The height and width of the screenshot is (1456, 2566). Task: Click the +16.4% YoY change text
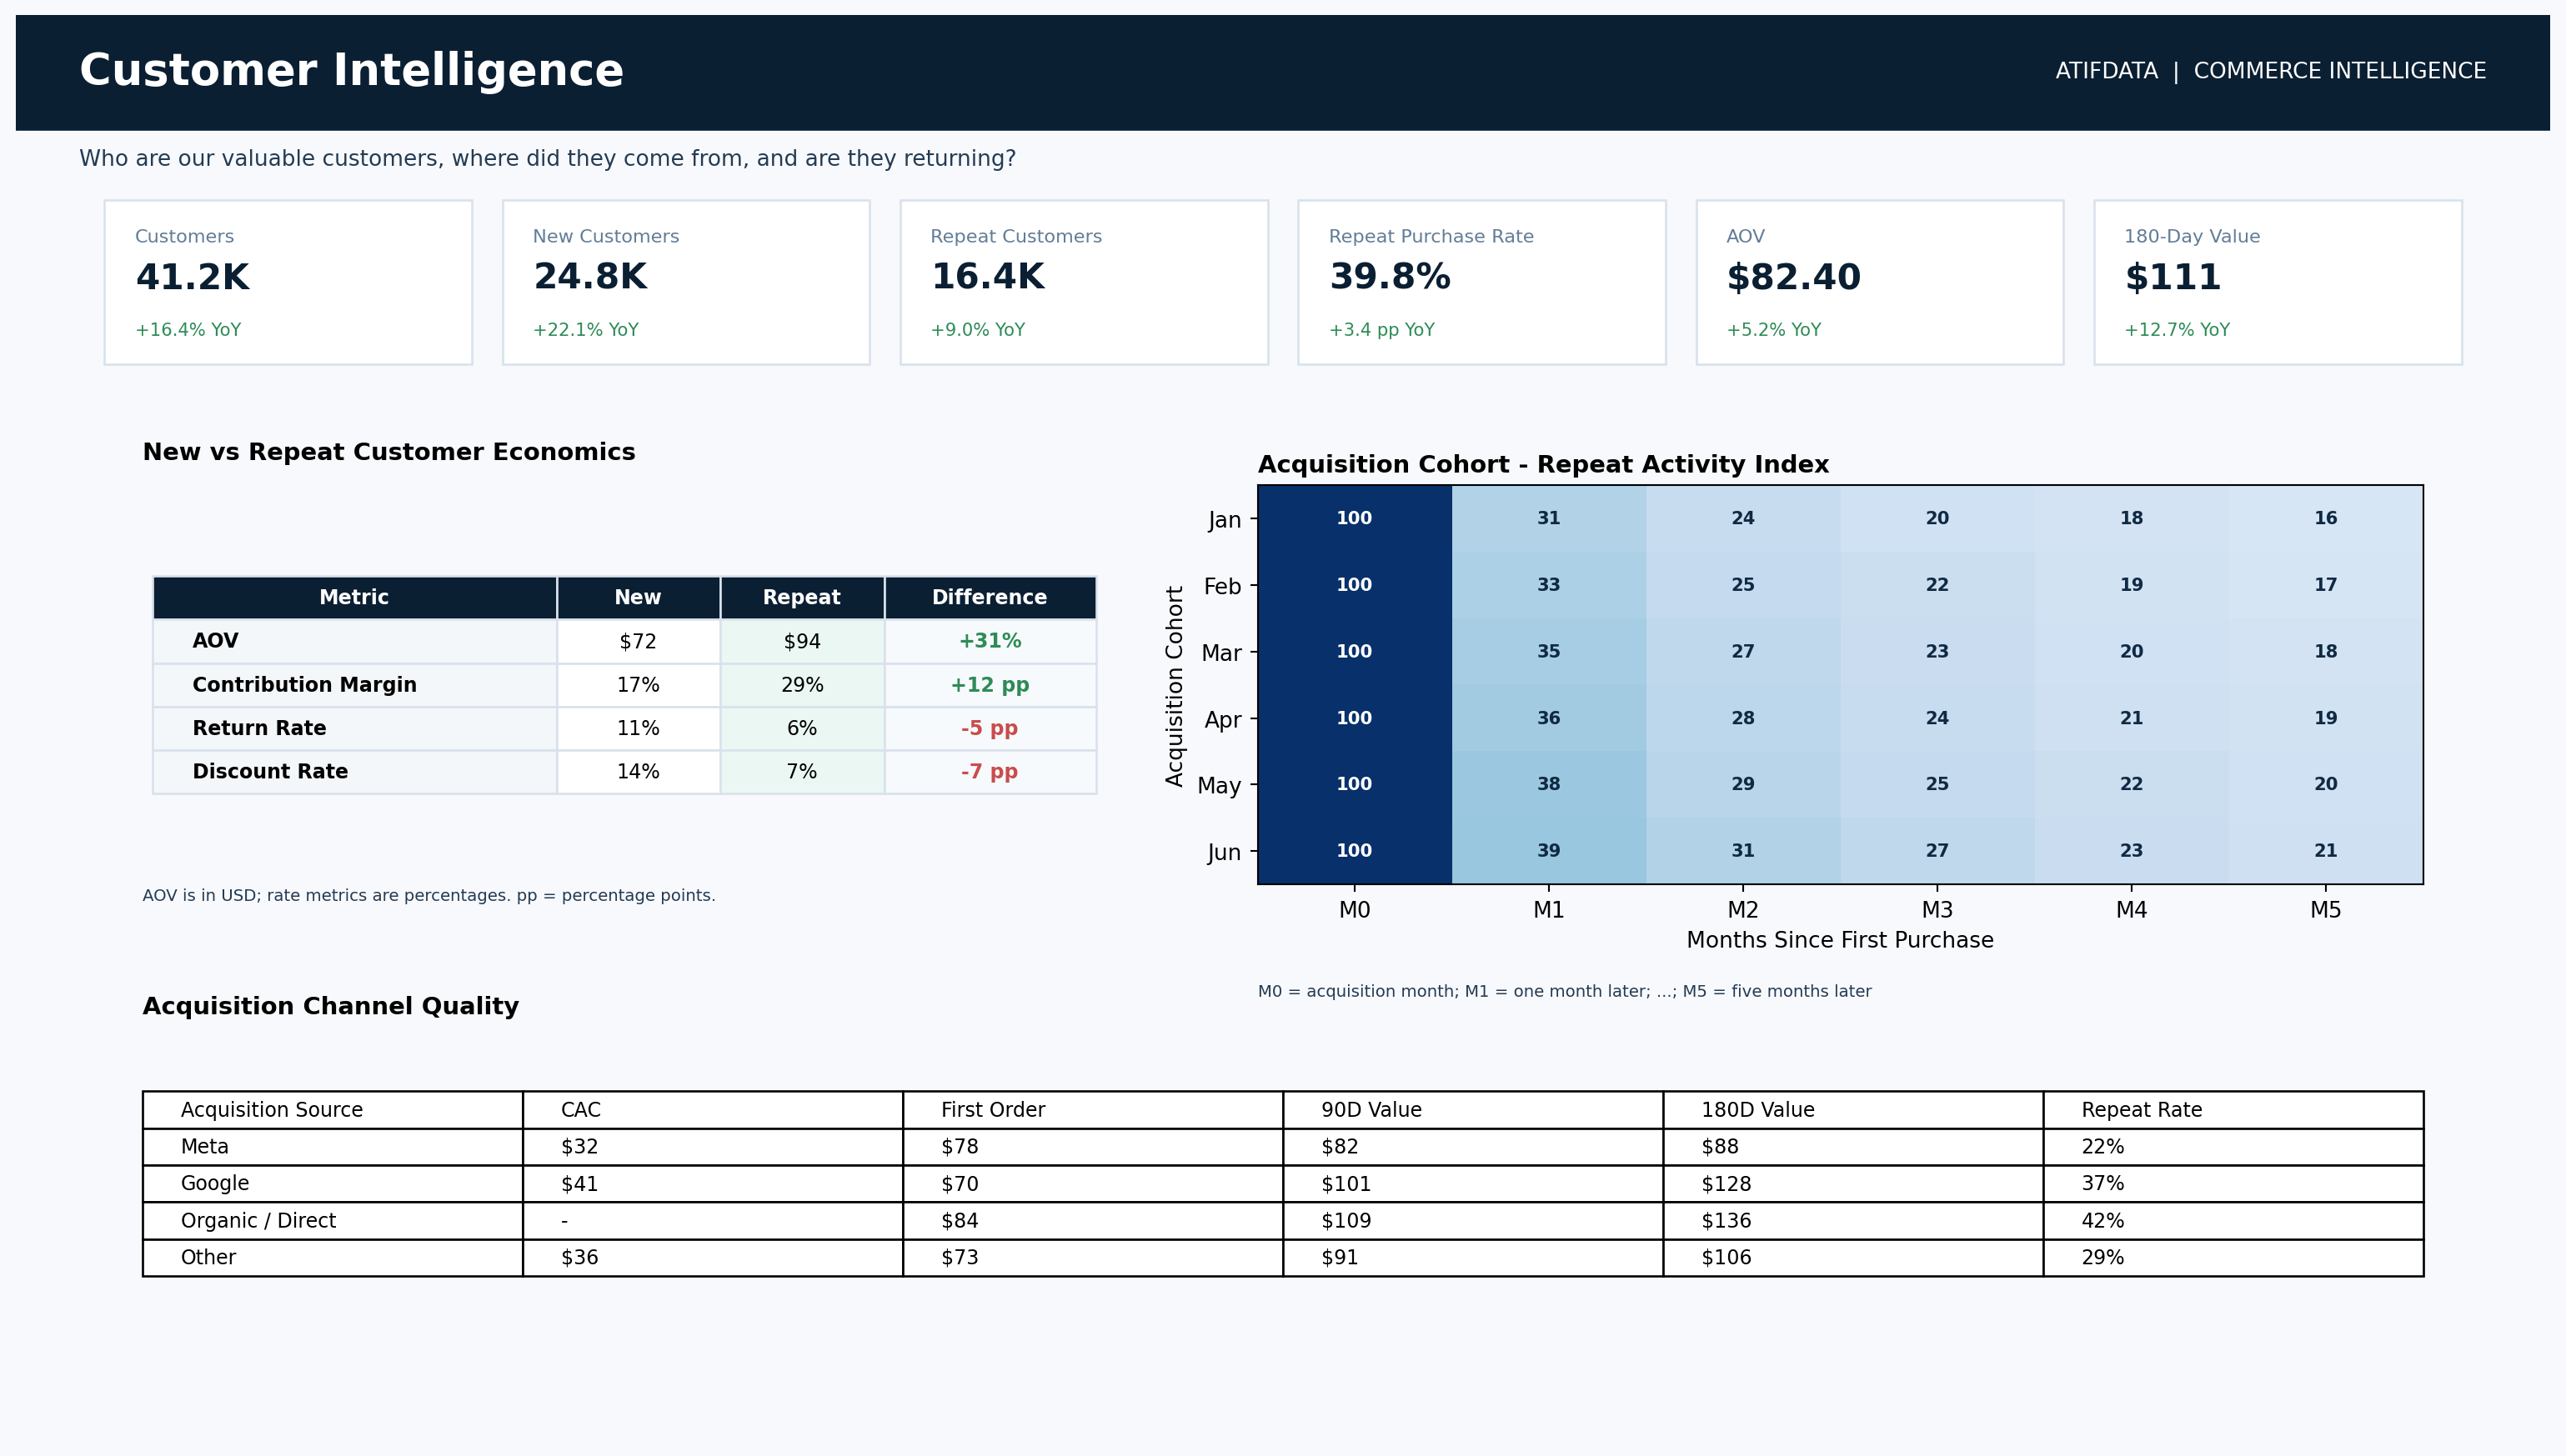(x=188, y=330)
